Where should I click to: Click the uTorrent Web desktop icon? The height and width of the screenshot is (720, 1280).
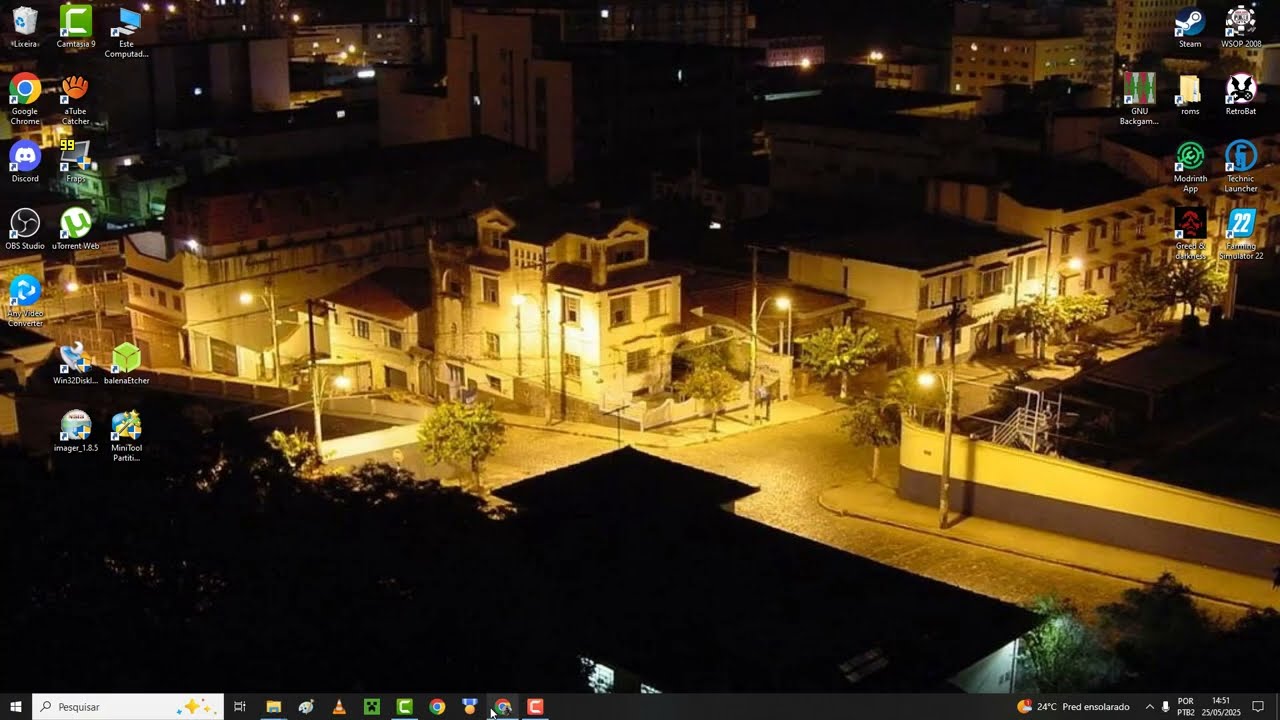[76, 229]
